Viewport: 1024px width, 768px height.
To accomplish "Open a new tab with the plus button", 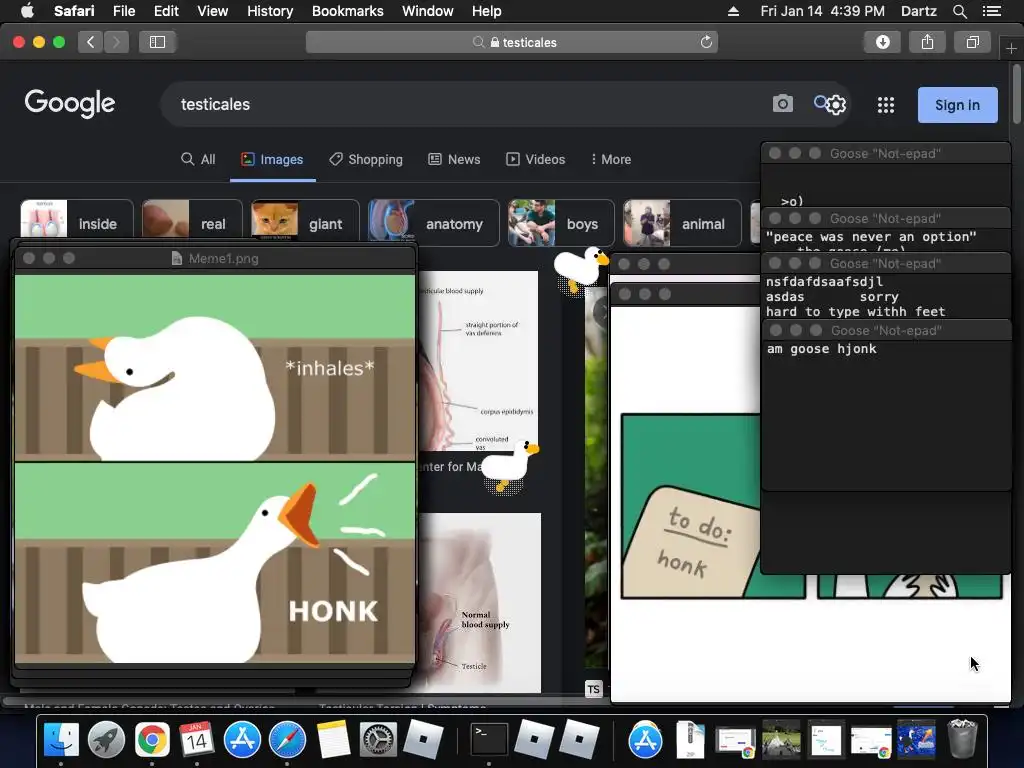I will [1011, 48].
